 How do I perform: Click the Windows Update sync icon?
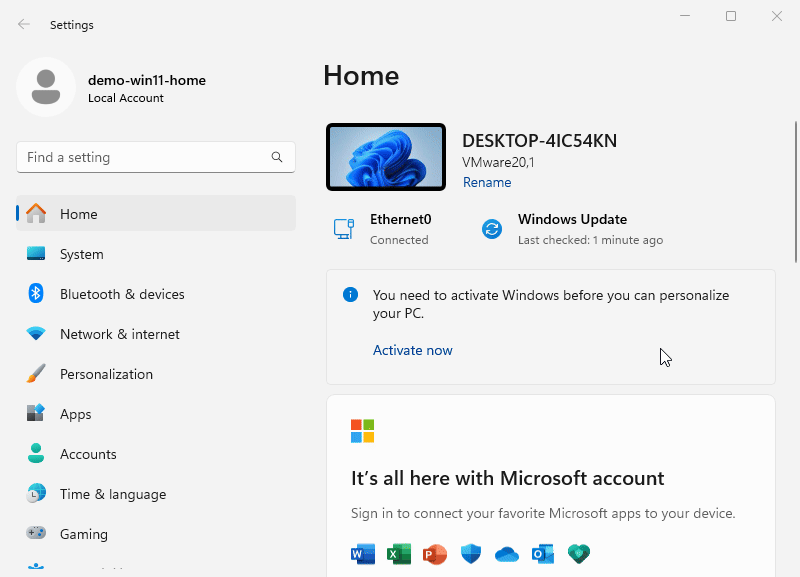492,229
